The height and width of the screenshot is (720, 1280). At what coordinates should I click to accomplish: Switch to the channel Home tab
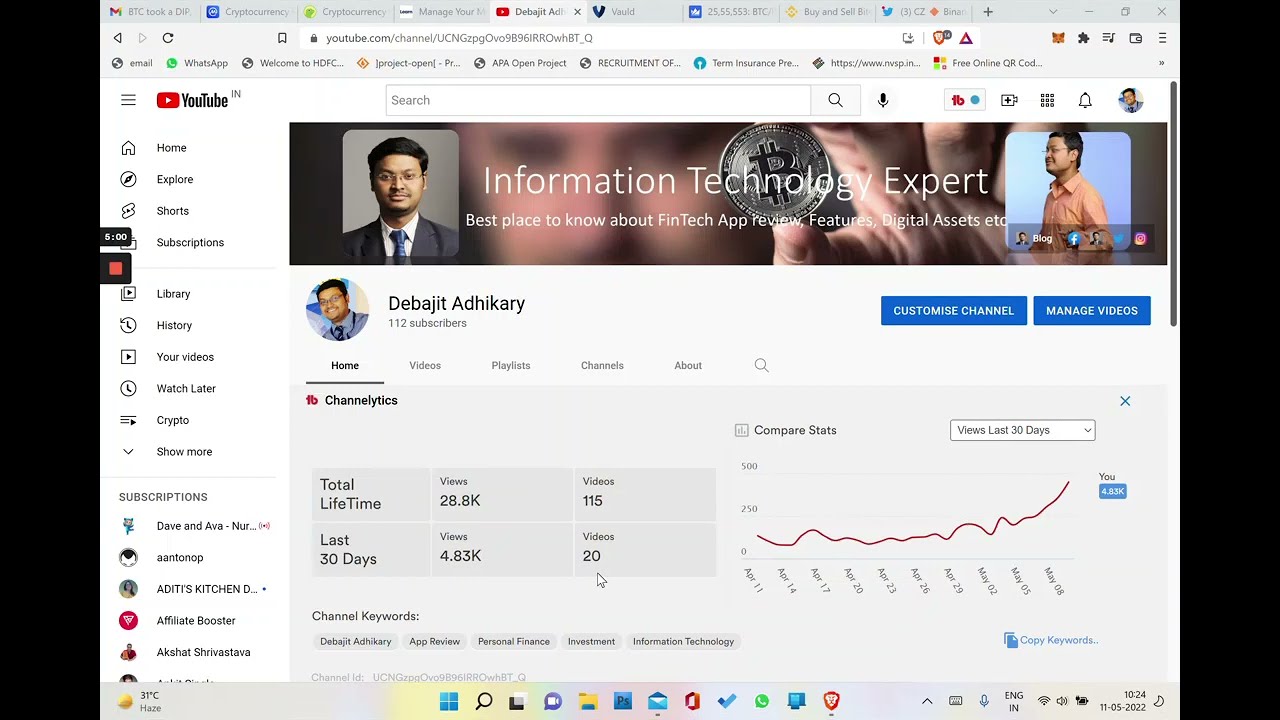tap(345, 365)
